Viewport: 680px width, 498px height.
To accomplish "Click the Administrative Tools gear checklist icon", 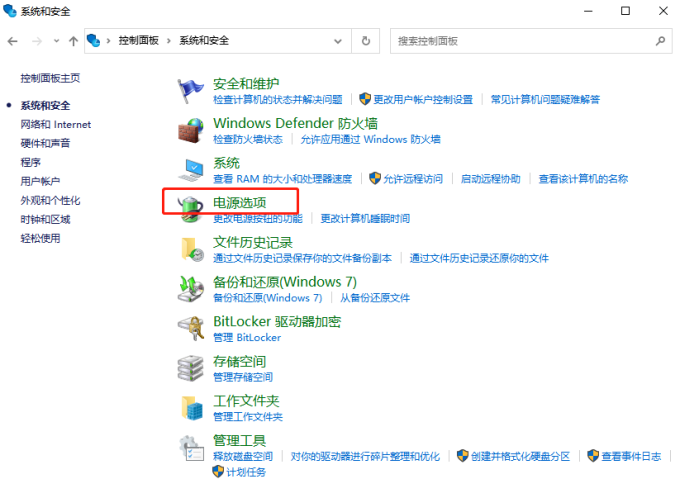I will 191,448.
